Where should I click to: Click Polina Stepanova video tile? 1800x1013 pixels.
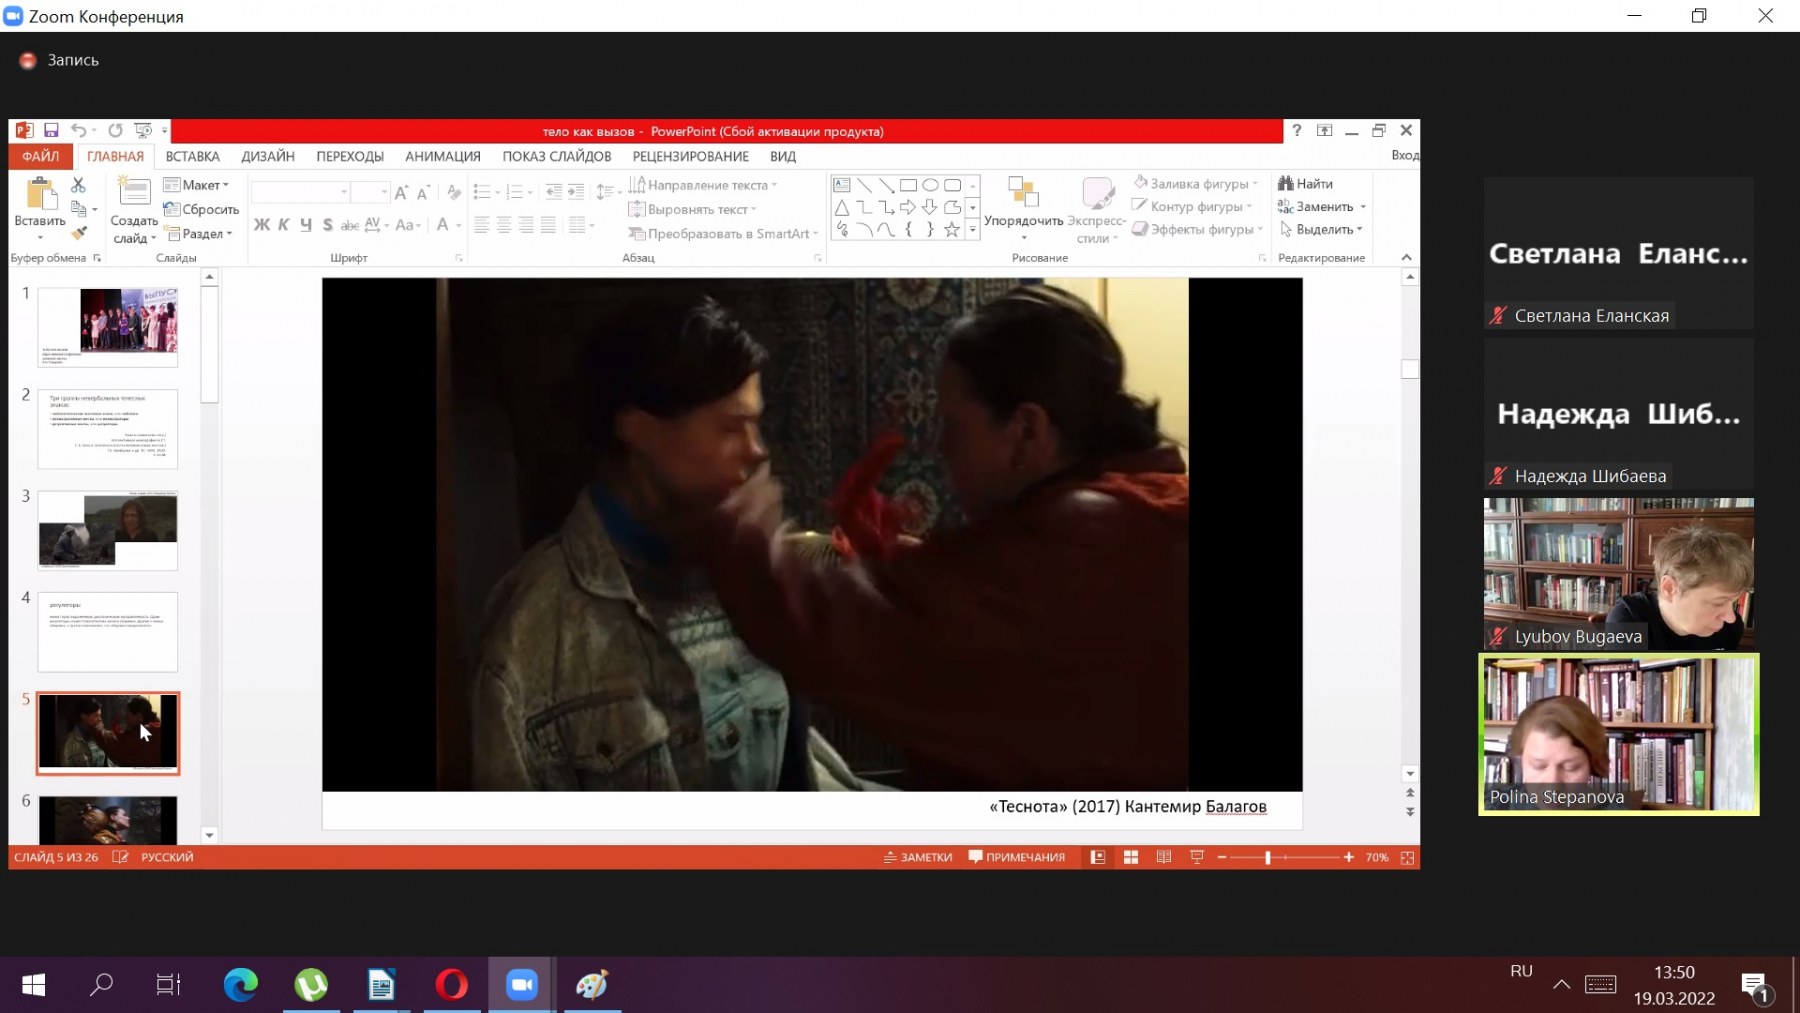click(x=1619, y=734)
